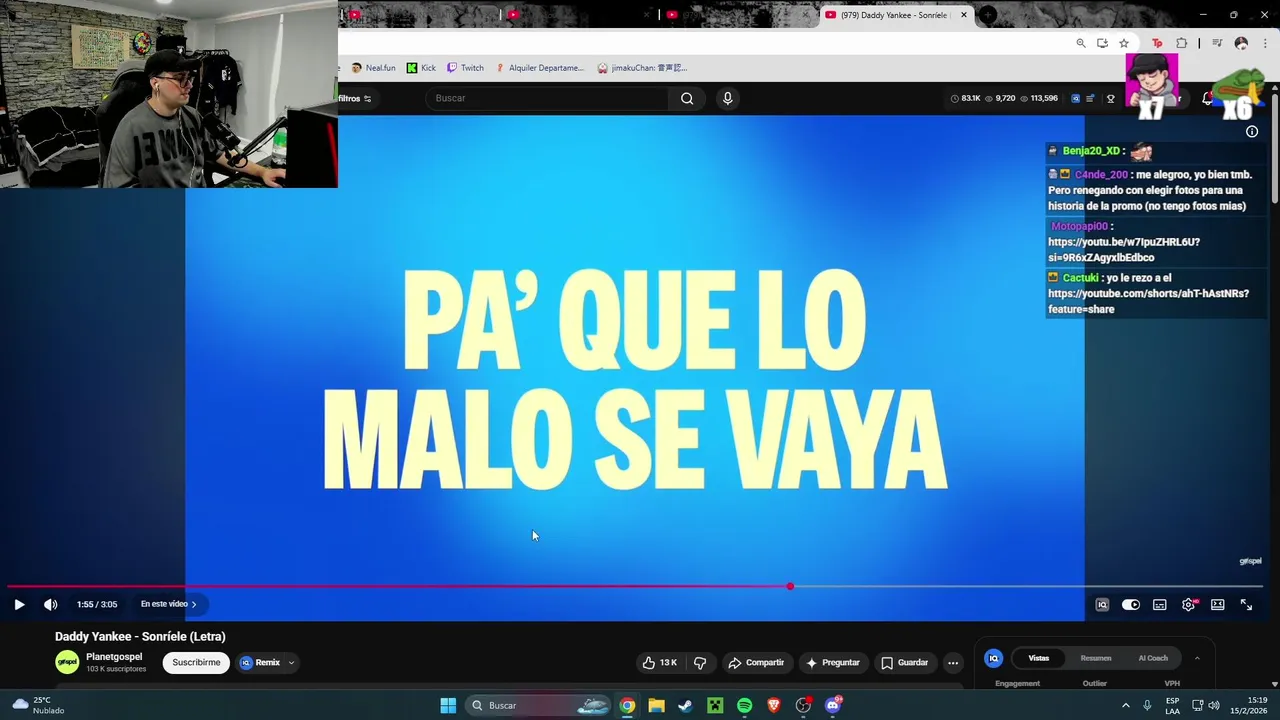Bookmark this page with the star

[1124, 43]
